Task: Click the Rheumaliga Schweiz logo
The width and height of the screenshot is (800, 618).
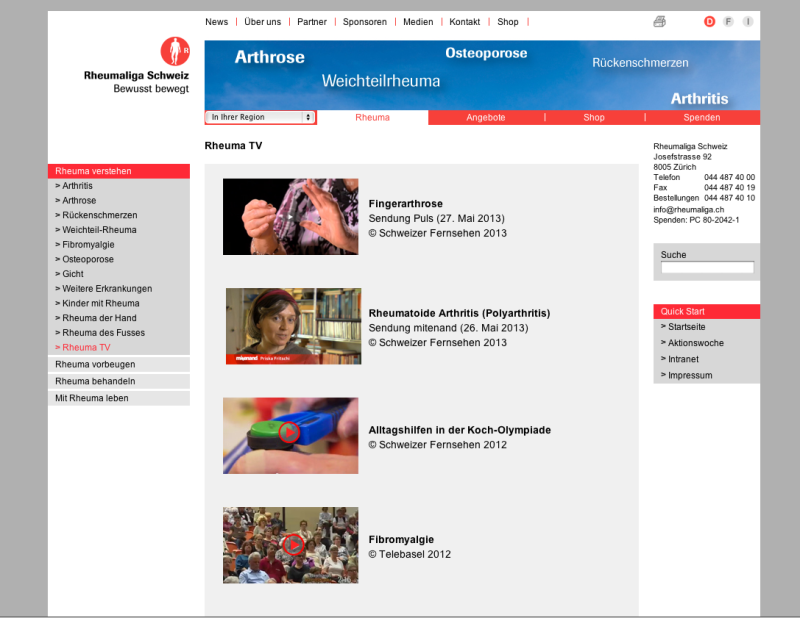Action: click(x=138, y=66)
